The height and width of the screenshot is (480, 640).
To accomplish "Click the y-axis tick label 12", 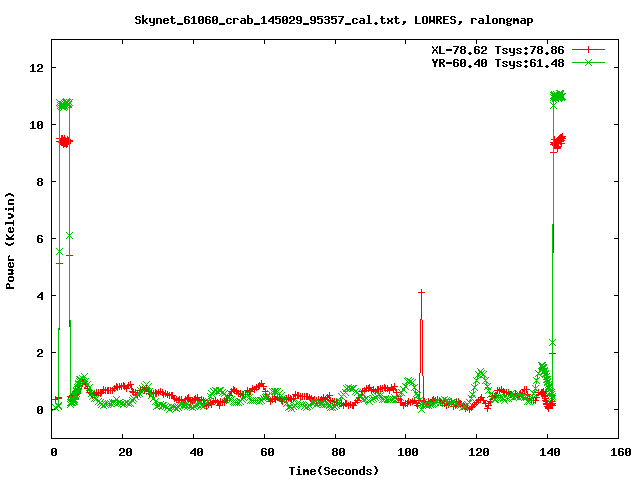I will point(37,68).
